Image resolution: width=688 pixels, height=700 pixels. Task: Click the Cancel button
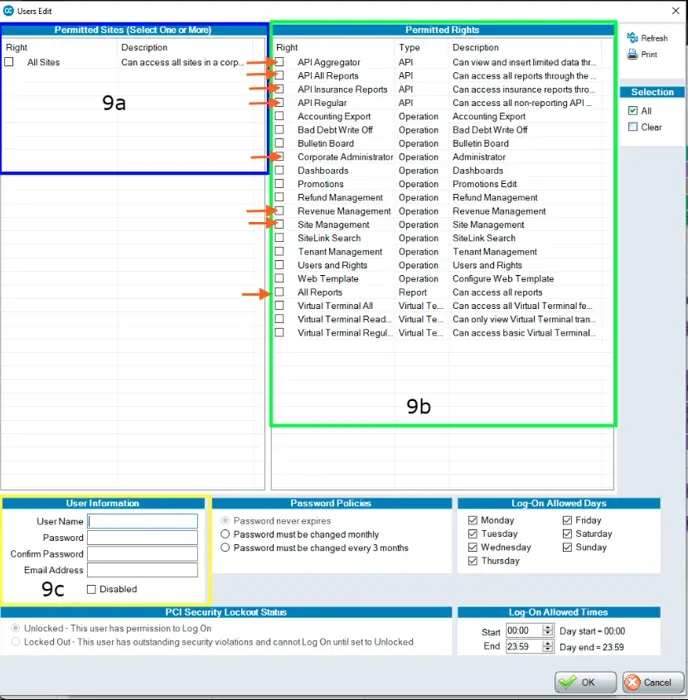coord(653,682)
